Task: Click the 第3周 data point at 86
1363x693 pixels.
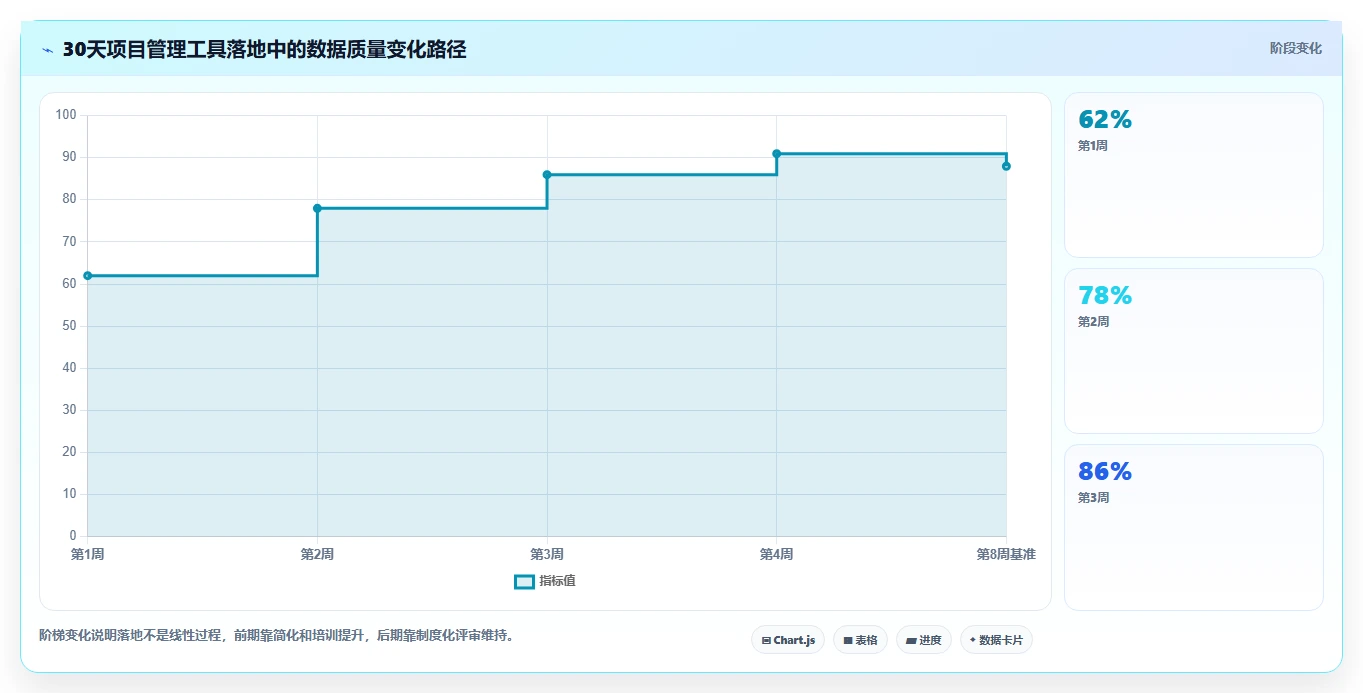Action: point(547,174)
